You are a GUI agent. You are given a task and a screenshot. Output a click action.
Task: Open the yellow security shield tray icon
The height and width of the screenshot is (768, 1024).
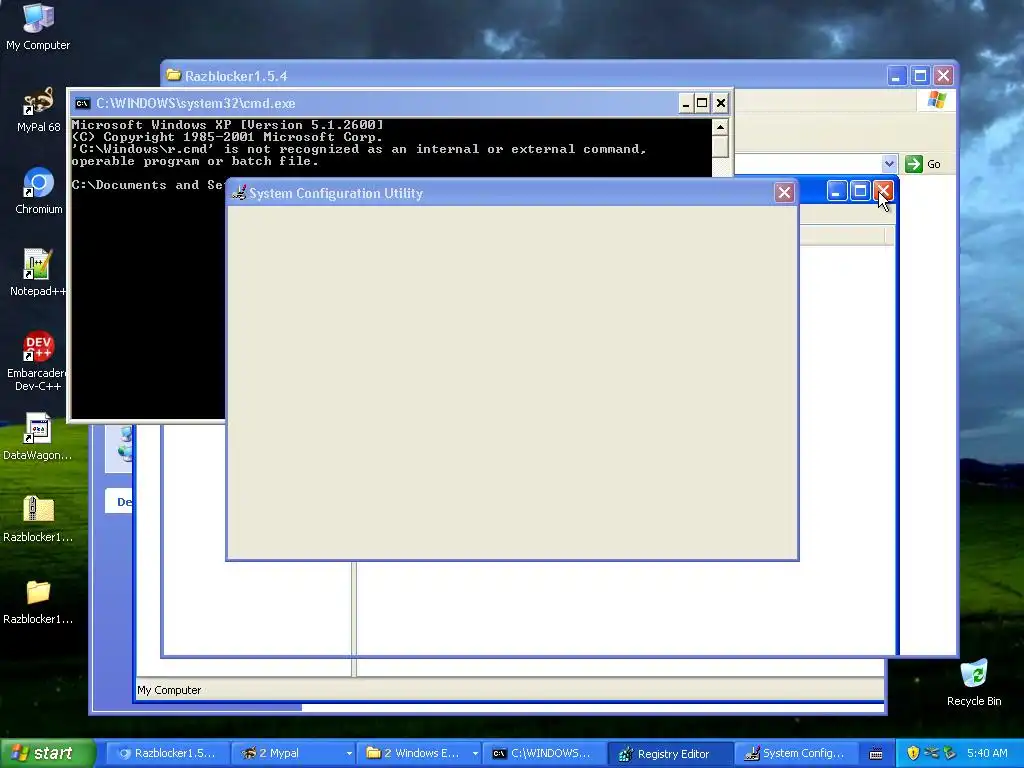pyautogui.click(x=913, y=753)
